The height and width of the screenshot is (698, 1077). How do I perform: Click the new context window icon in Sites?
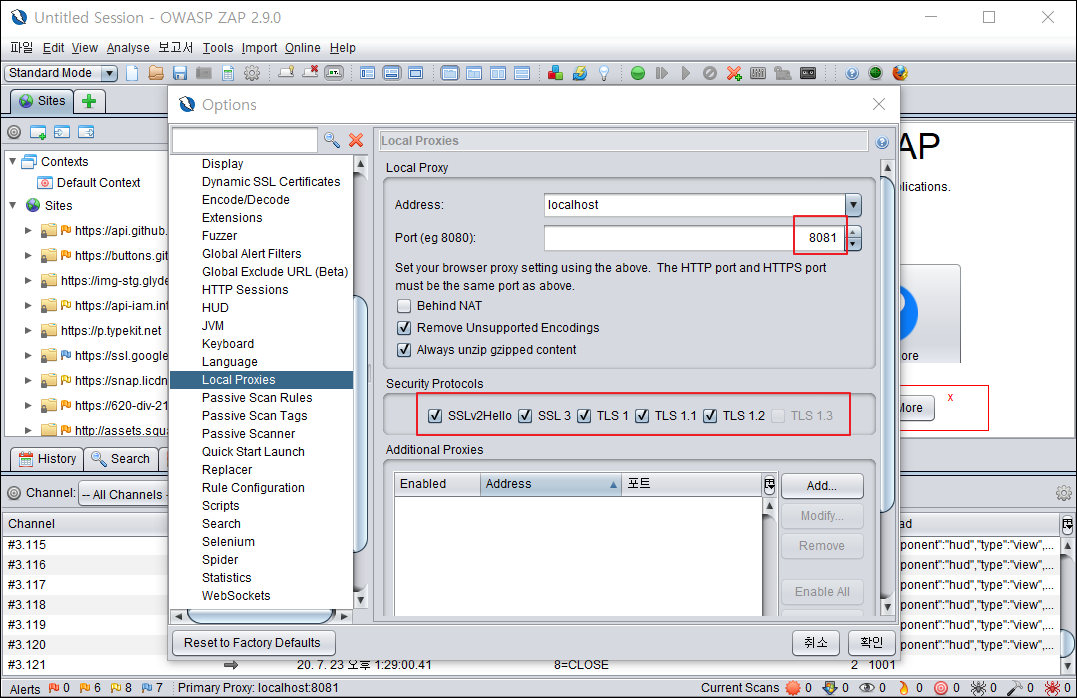38,132
